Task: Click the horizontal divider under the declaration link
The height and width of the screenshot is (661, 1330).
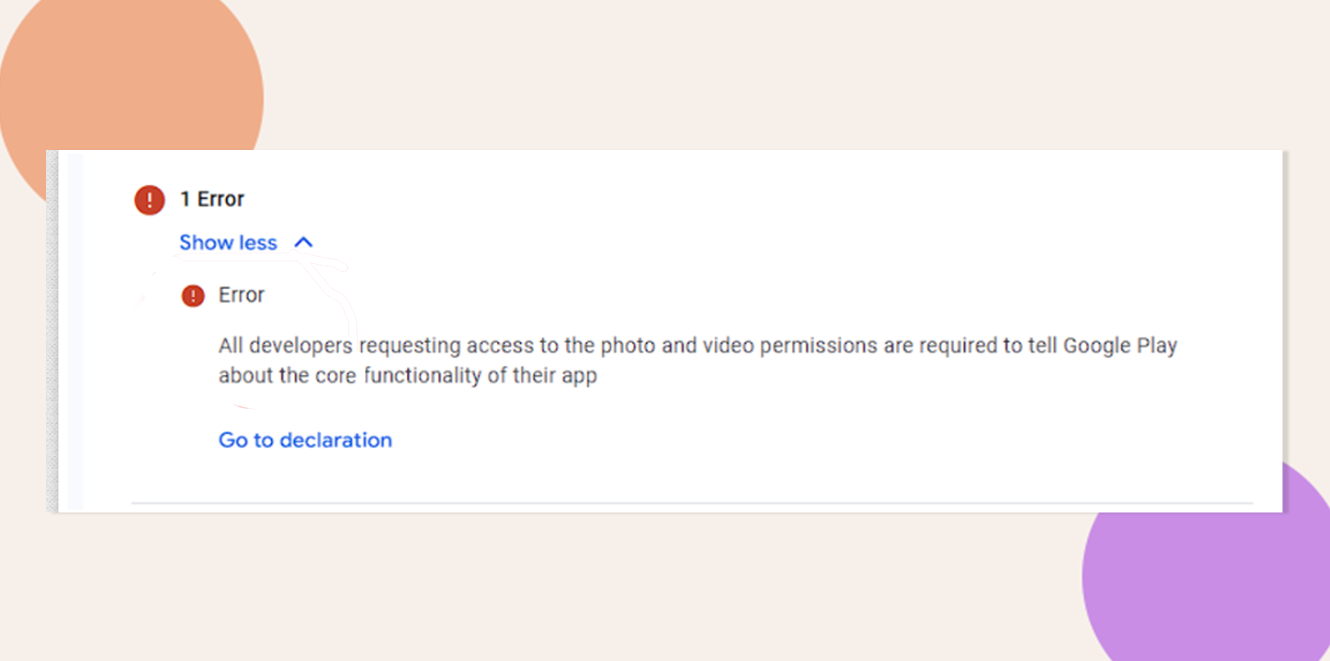Action: (x=691, y=502)
